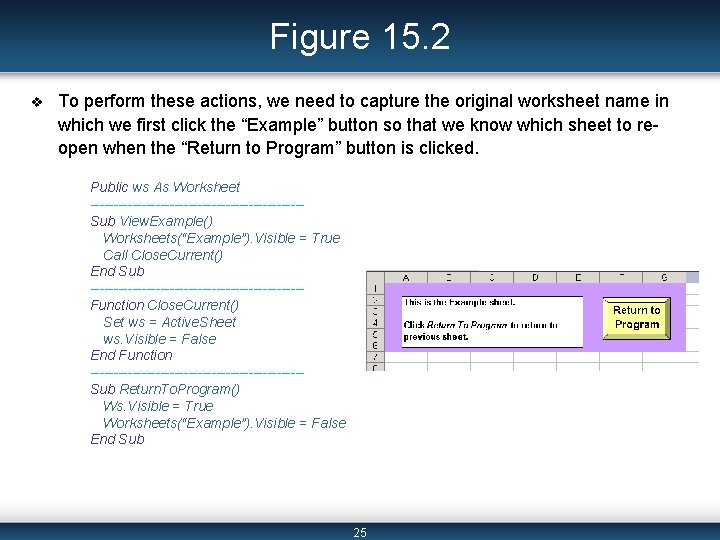Click the code line 'Sub ViewExample()'

pyautogui.click(x=152, y=221)
